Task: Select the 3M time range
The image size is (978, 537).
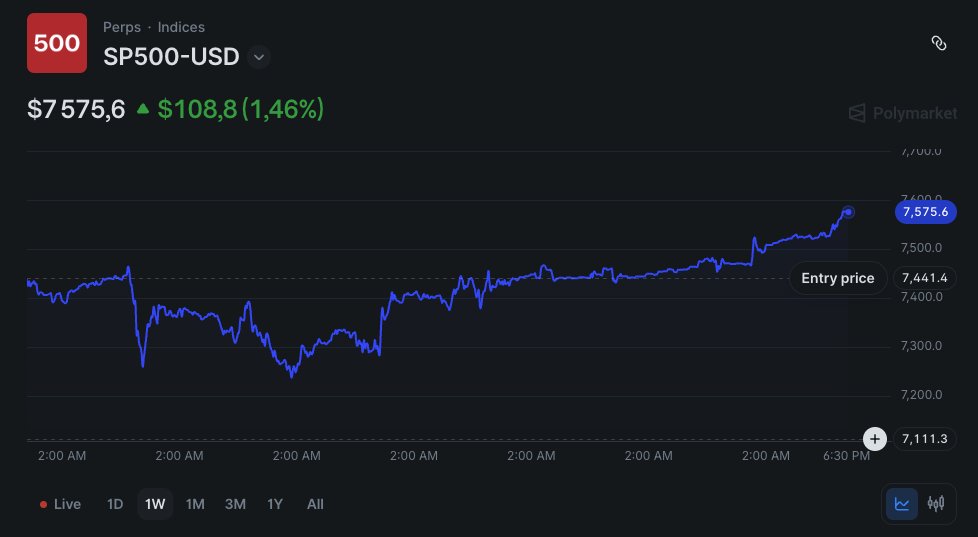Action: [x=235, y=504]
